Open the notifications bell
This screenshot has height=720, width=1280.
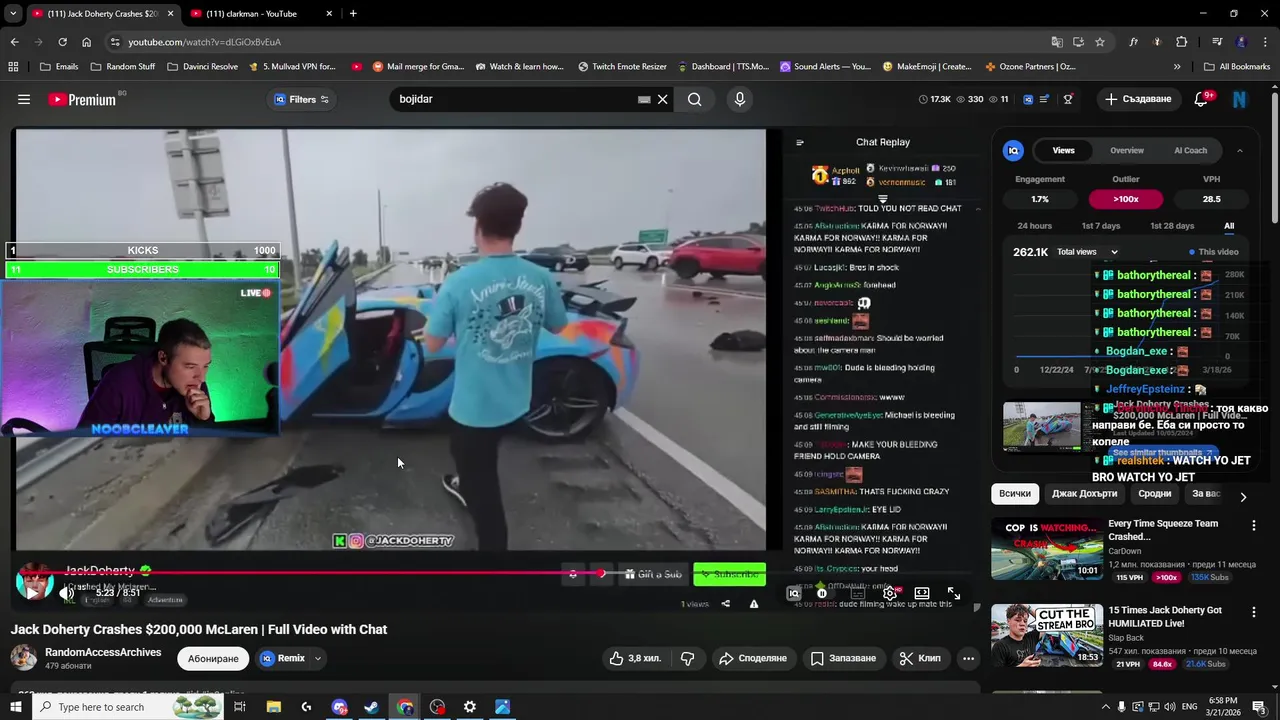click(x=1202, y=99)
